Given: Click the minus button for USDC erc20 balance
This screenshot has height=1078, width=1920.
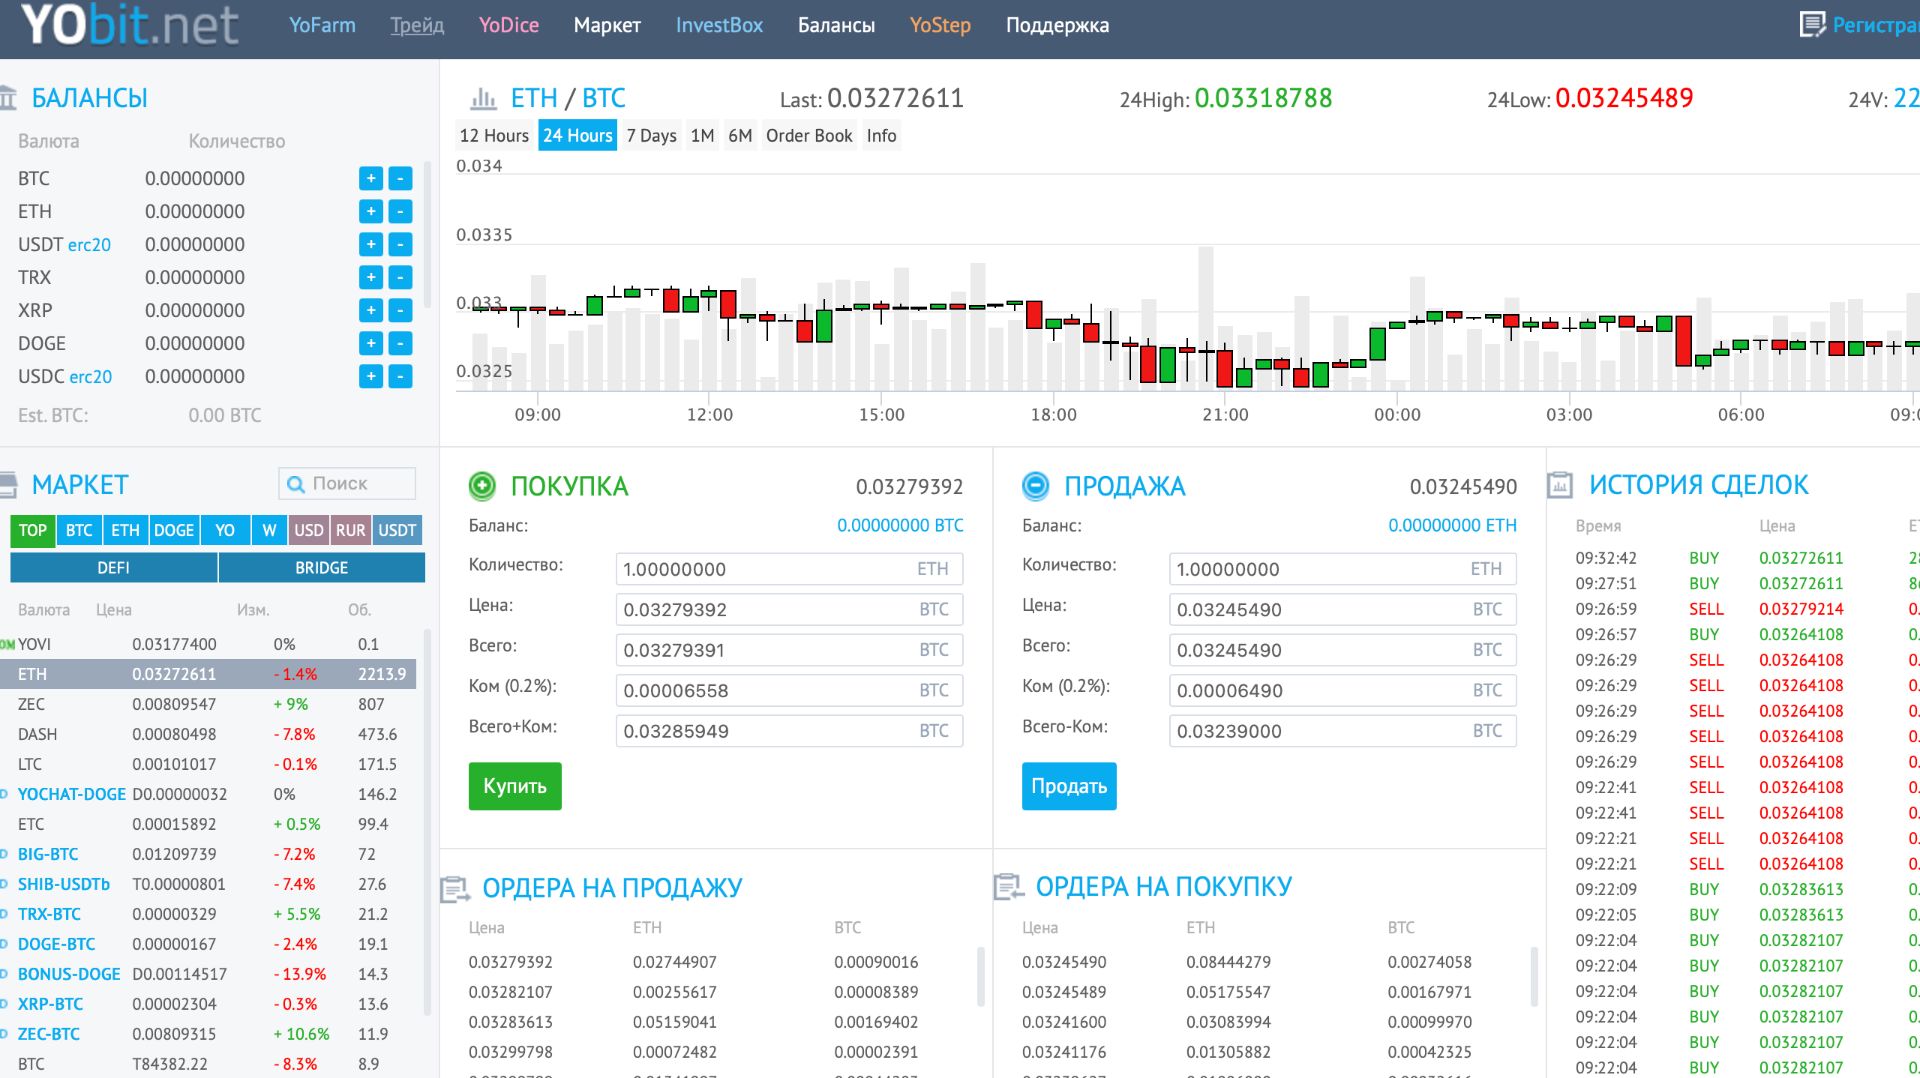Looking at the screenshot, I should 400,376.
